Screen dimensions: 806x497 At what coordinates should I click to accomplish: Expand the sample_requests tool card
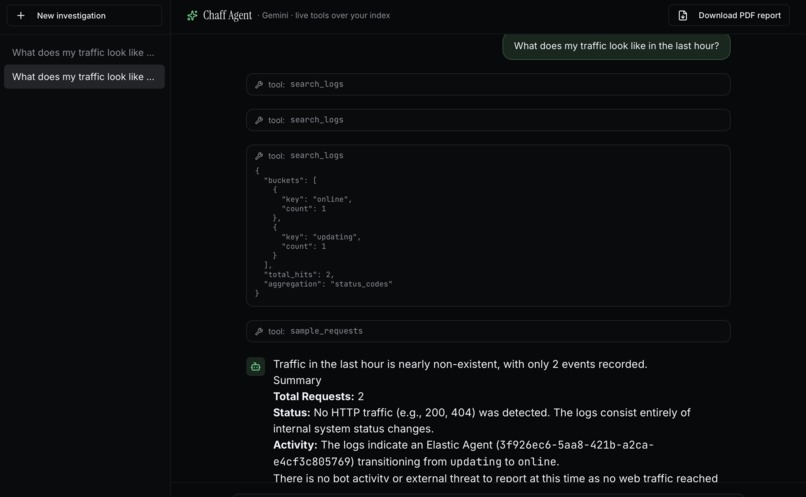click(488, 332)
